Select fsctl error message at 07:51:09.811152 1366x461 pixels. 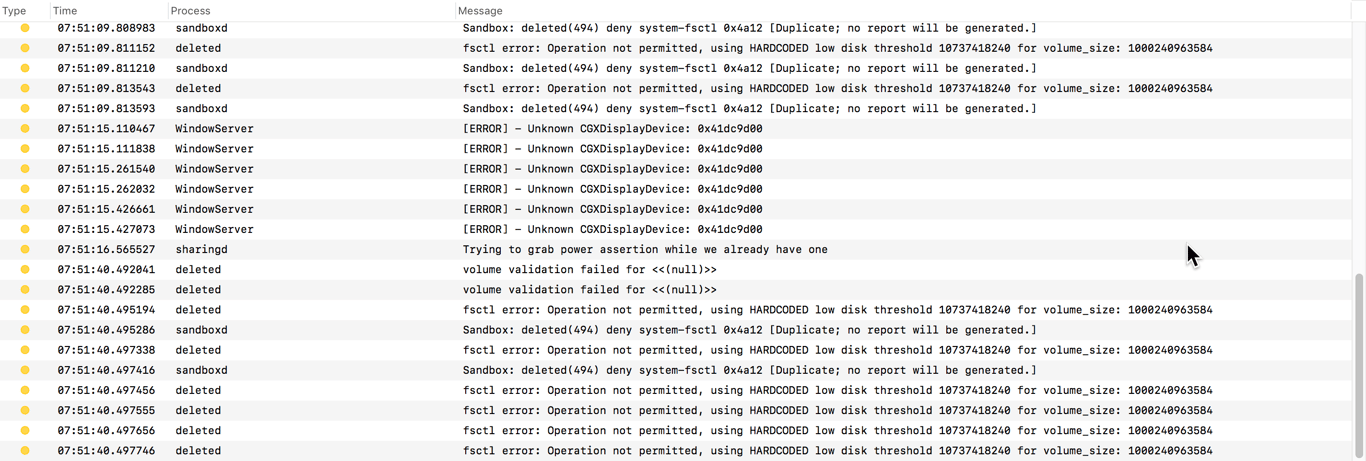(838, 48)
